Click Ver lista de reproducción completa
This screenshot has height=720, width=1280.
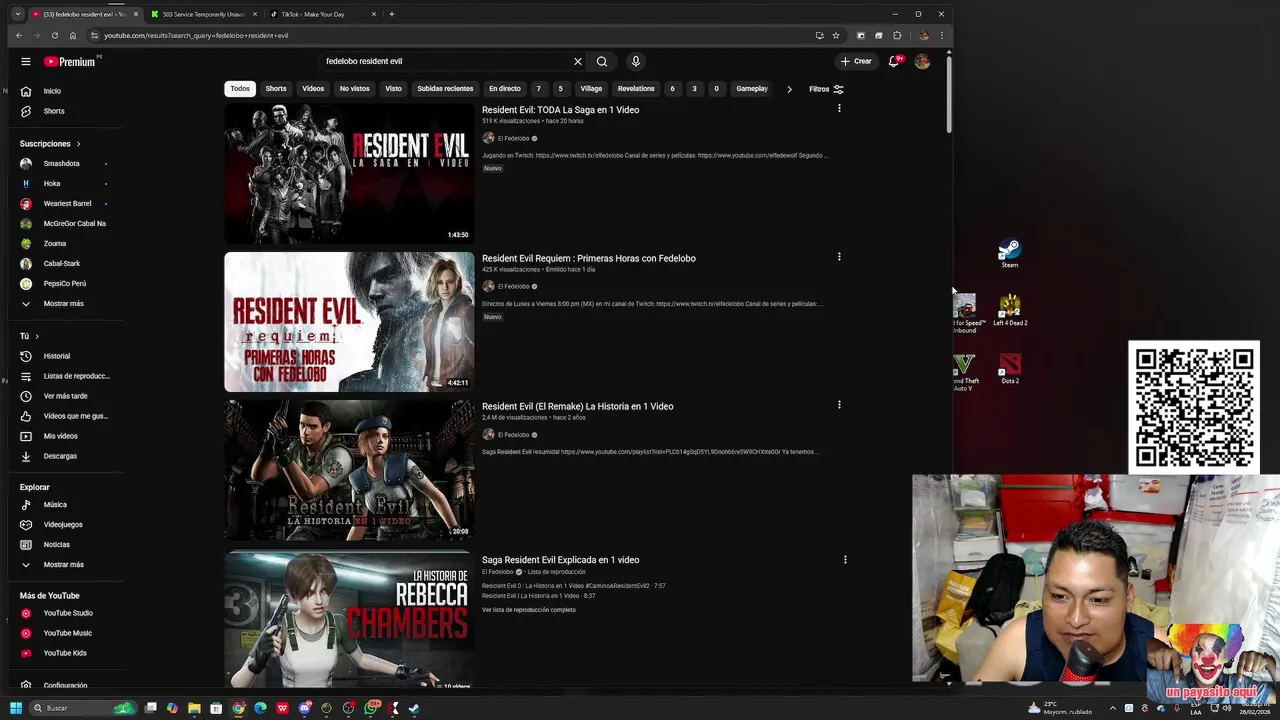click(529, 610)
